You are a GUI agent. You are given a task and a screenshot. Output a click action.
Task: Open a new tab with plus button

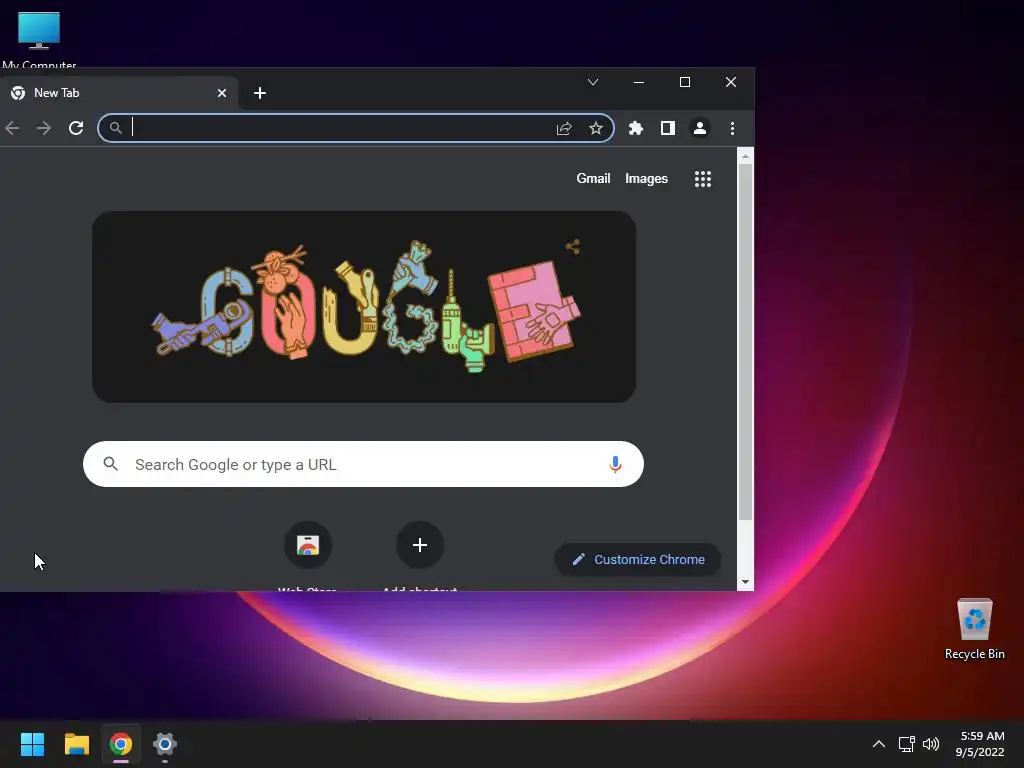click(260, 93)
